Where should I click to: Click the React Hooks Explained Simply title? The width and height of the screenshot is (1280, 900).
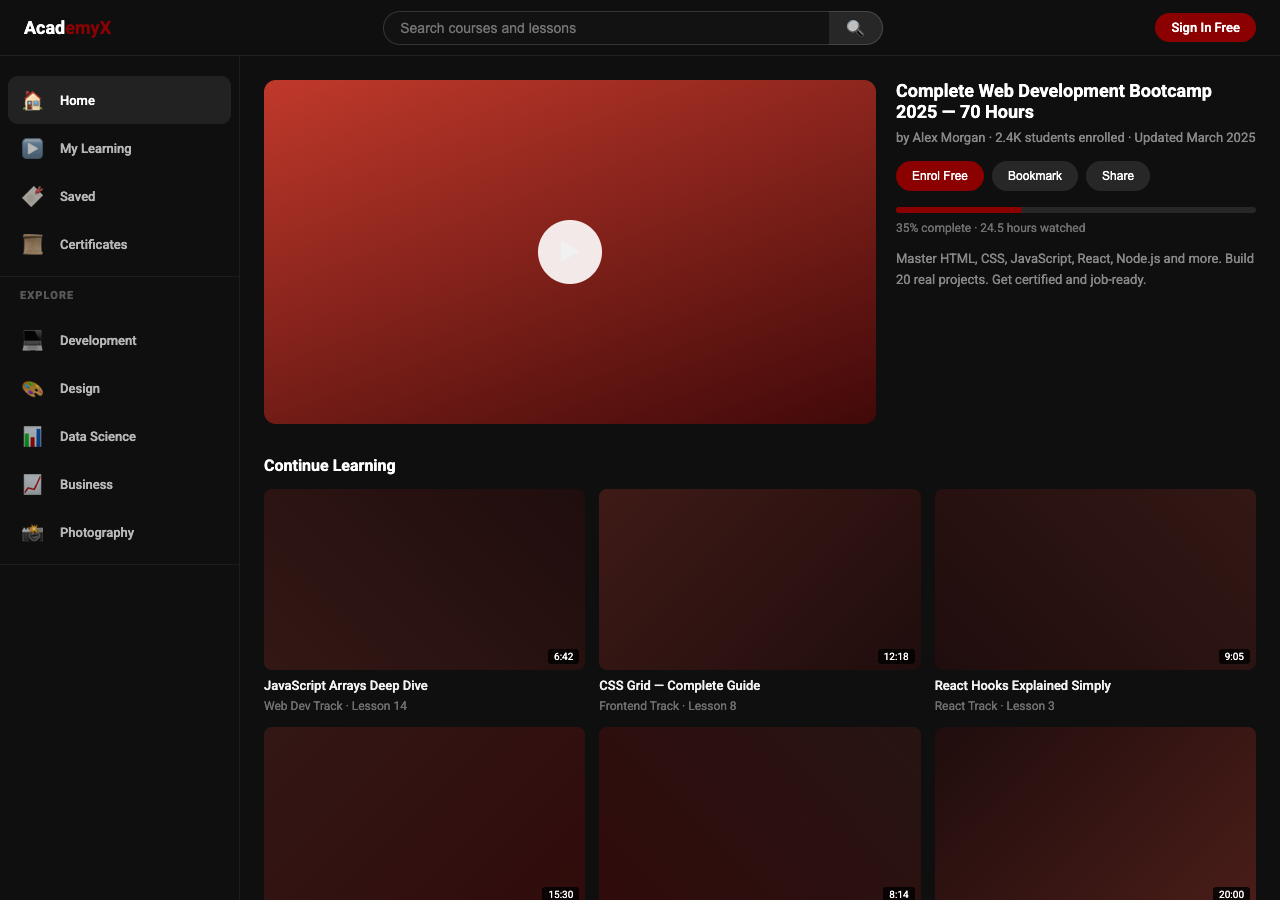pyautogui.click(x=1022, y=686)
